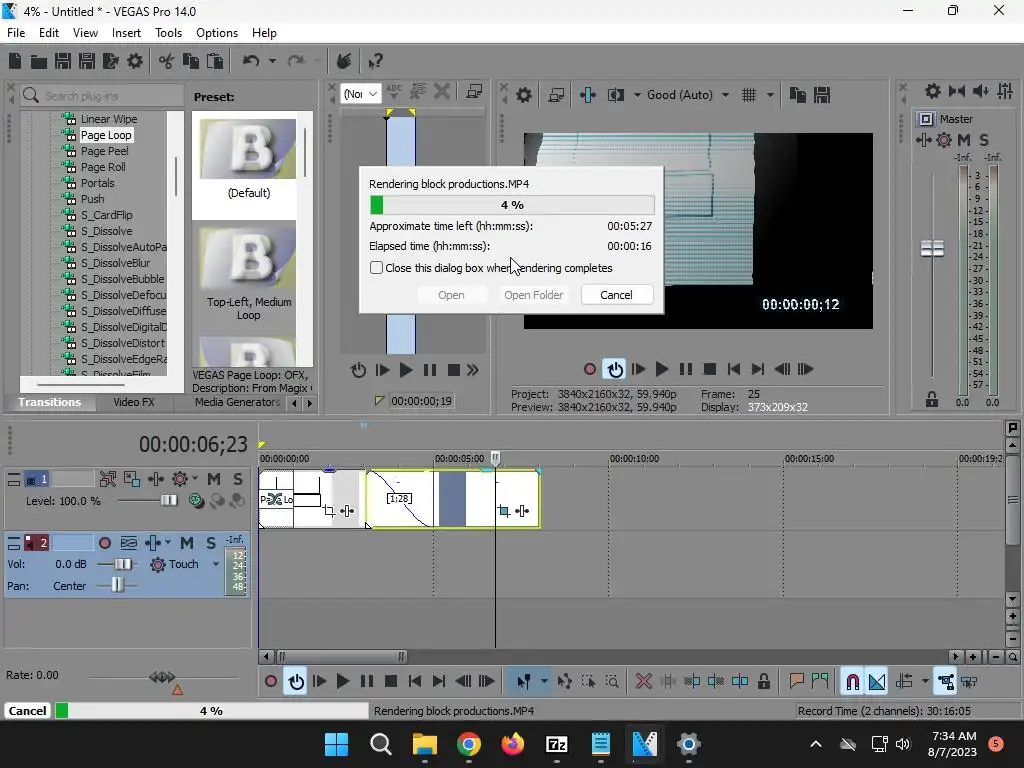Toggle Automatic Crossfades icon

[x=877, y=682]
